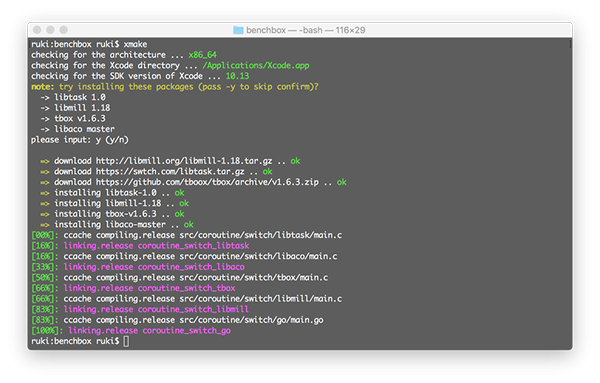Click the folder icon in the title bar
This screenshot has height=383, width=600.
point(238,30)
